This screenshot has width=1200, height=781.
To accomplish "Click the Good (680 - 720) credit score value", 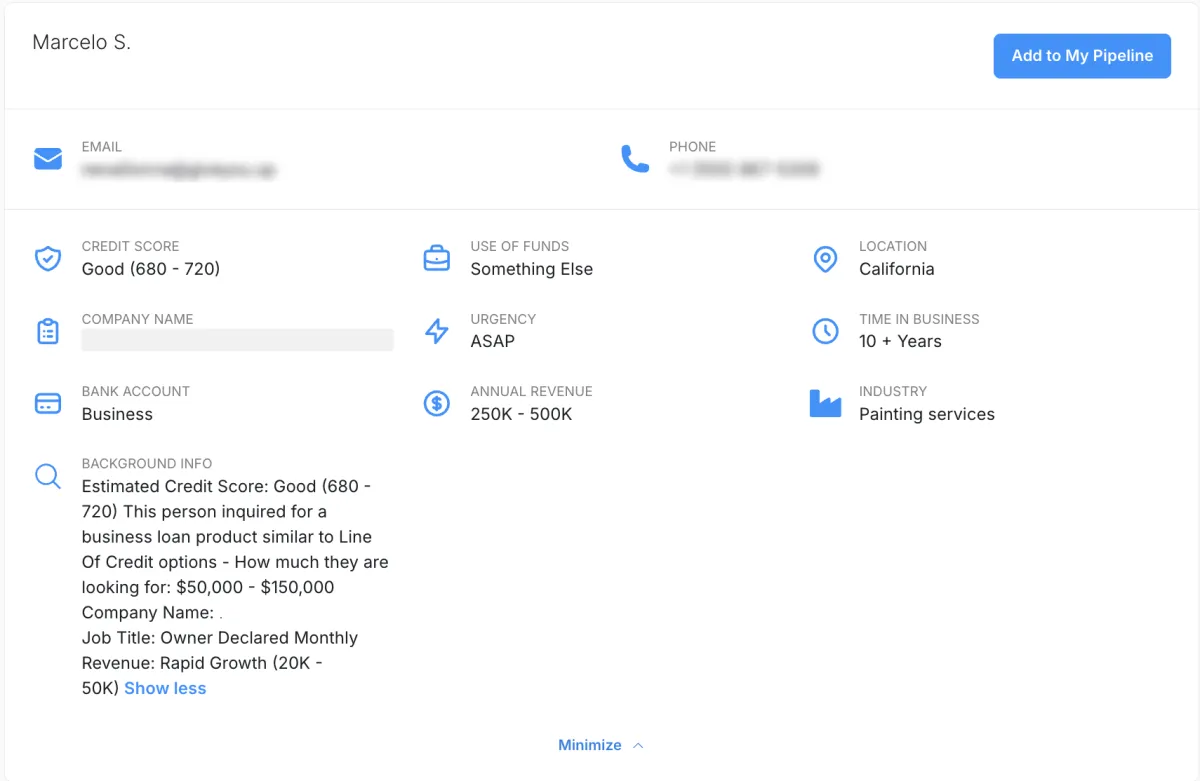I will click(x=151, y=269).
